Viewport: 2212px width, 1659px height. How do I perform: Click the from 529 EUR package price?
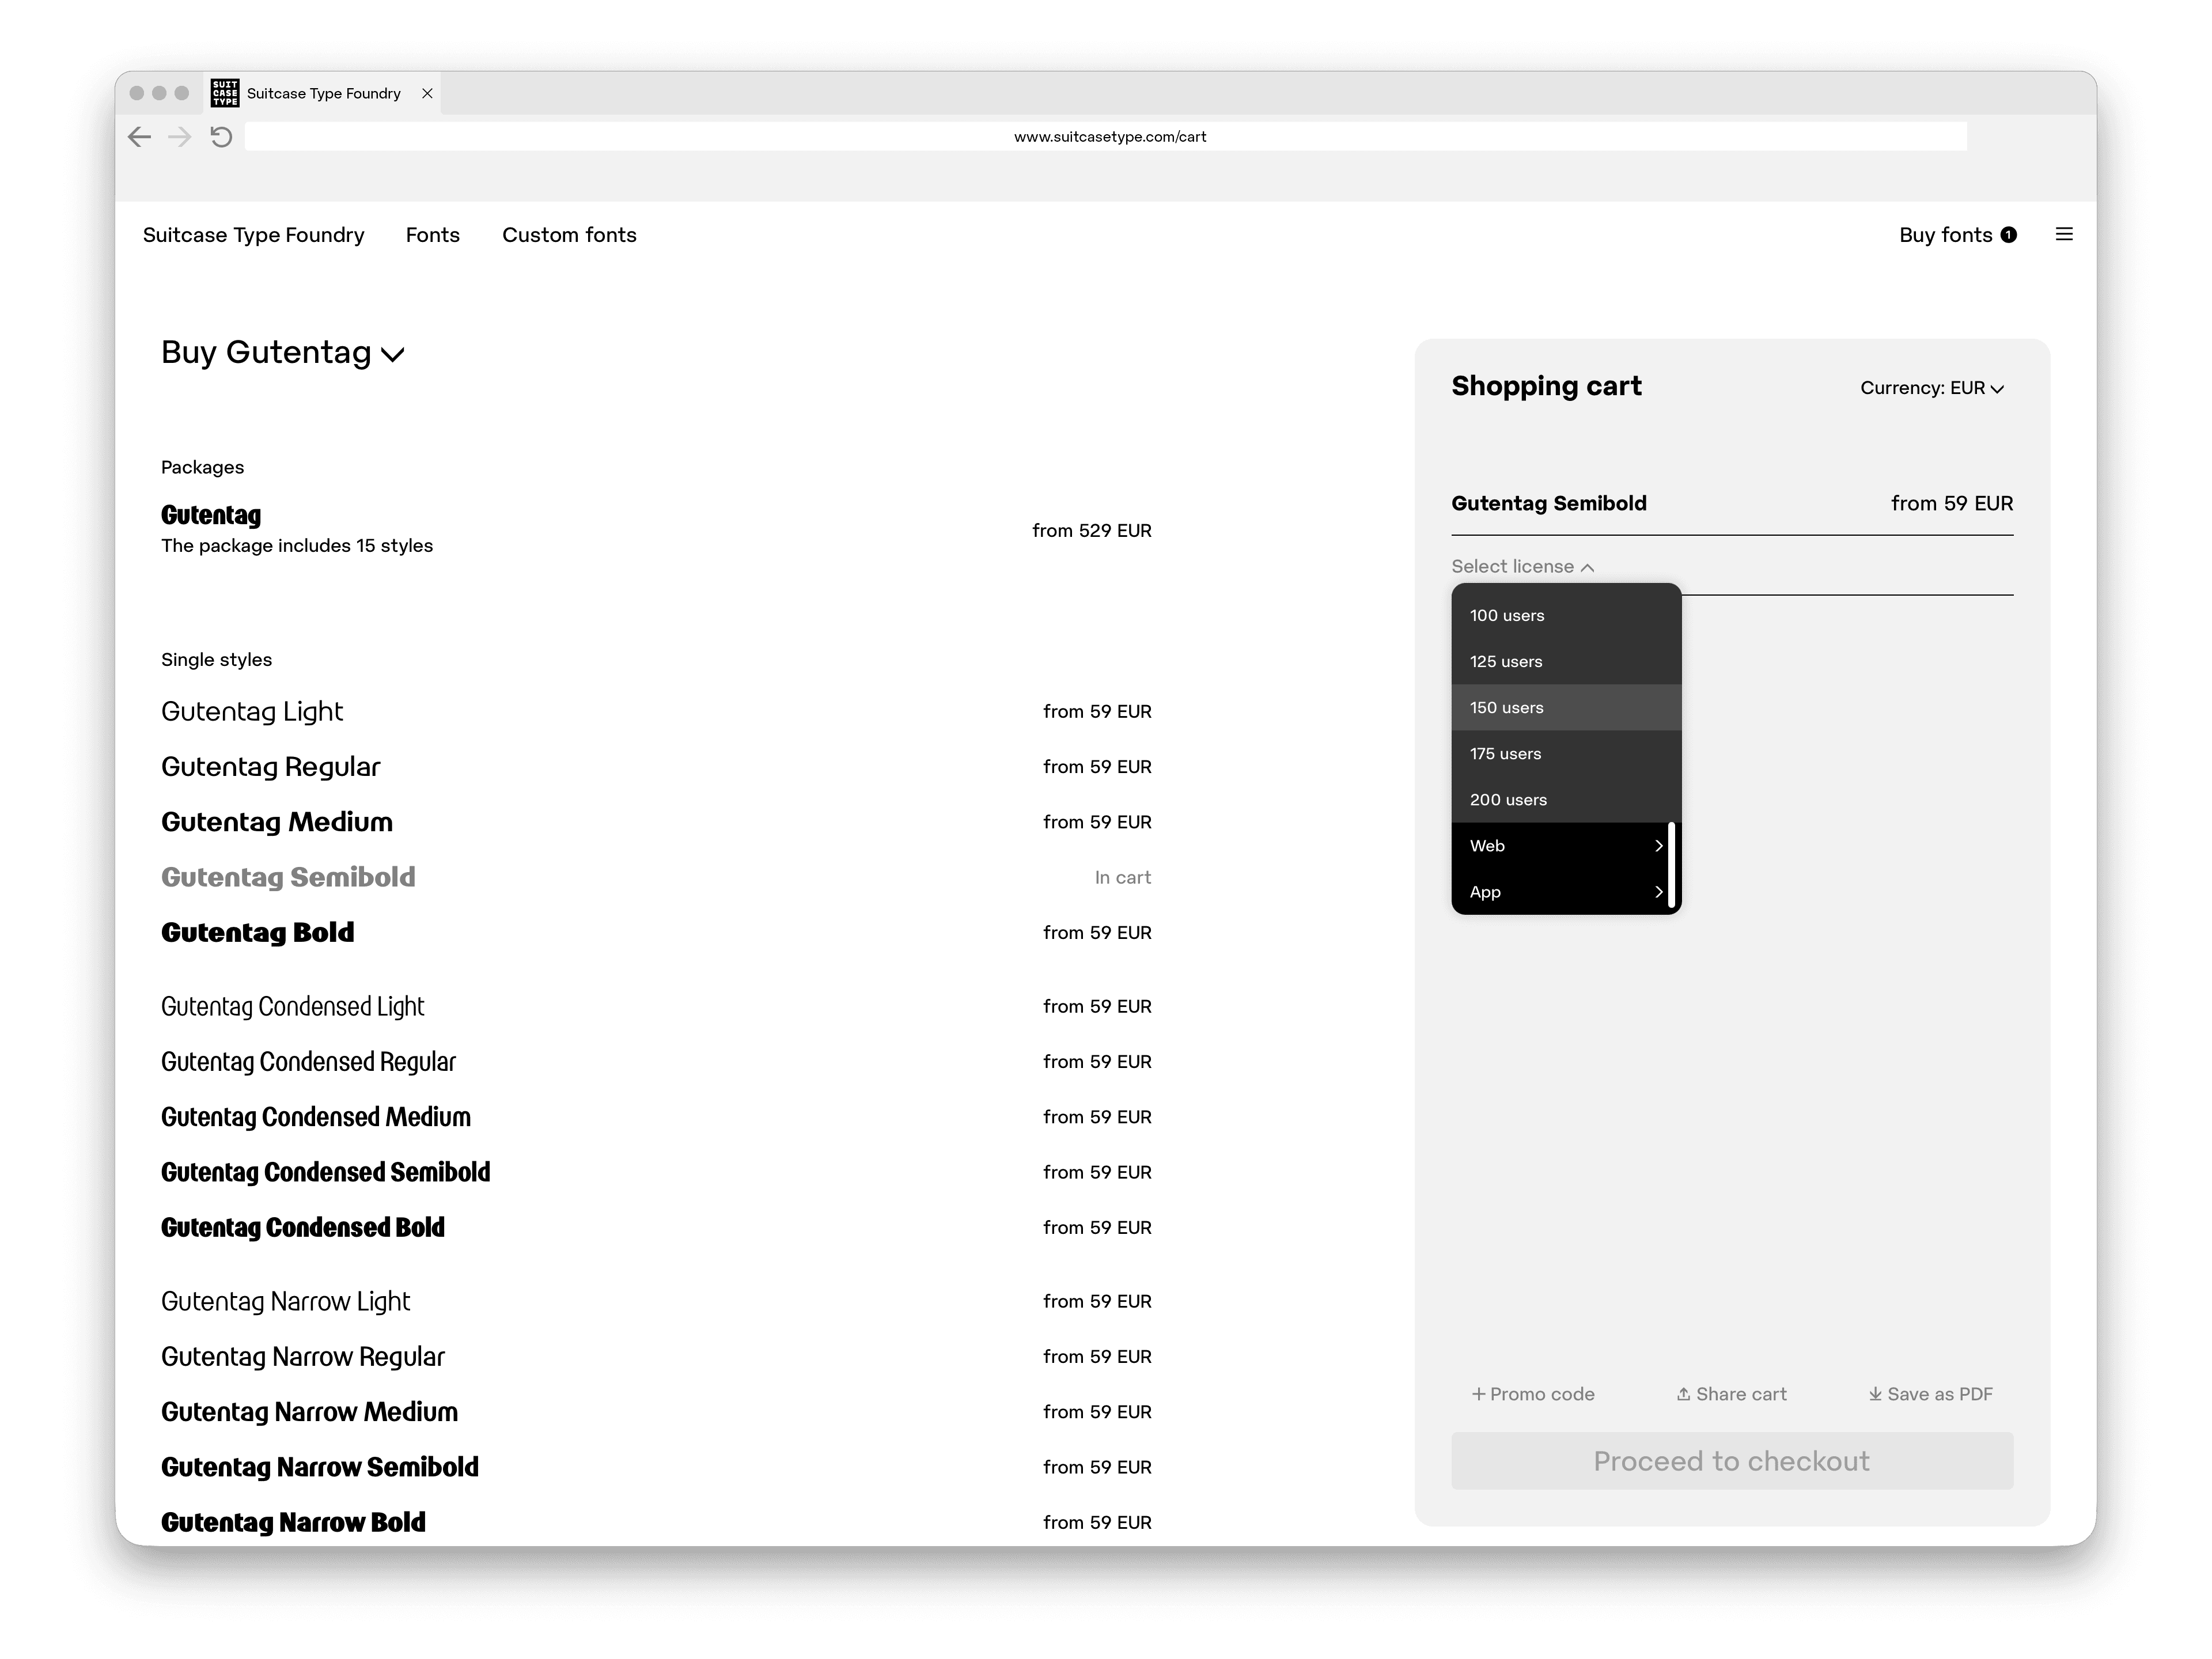point(1092,530)
